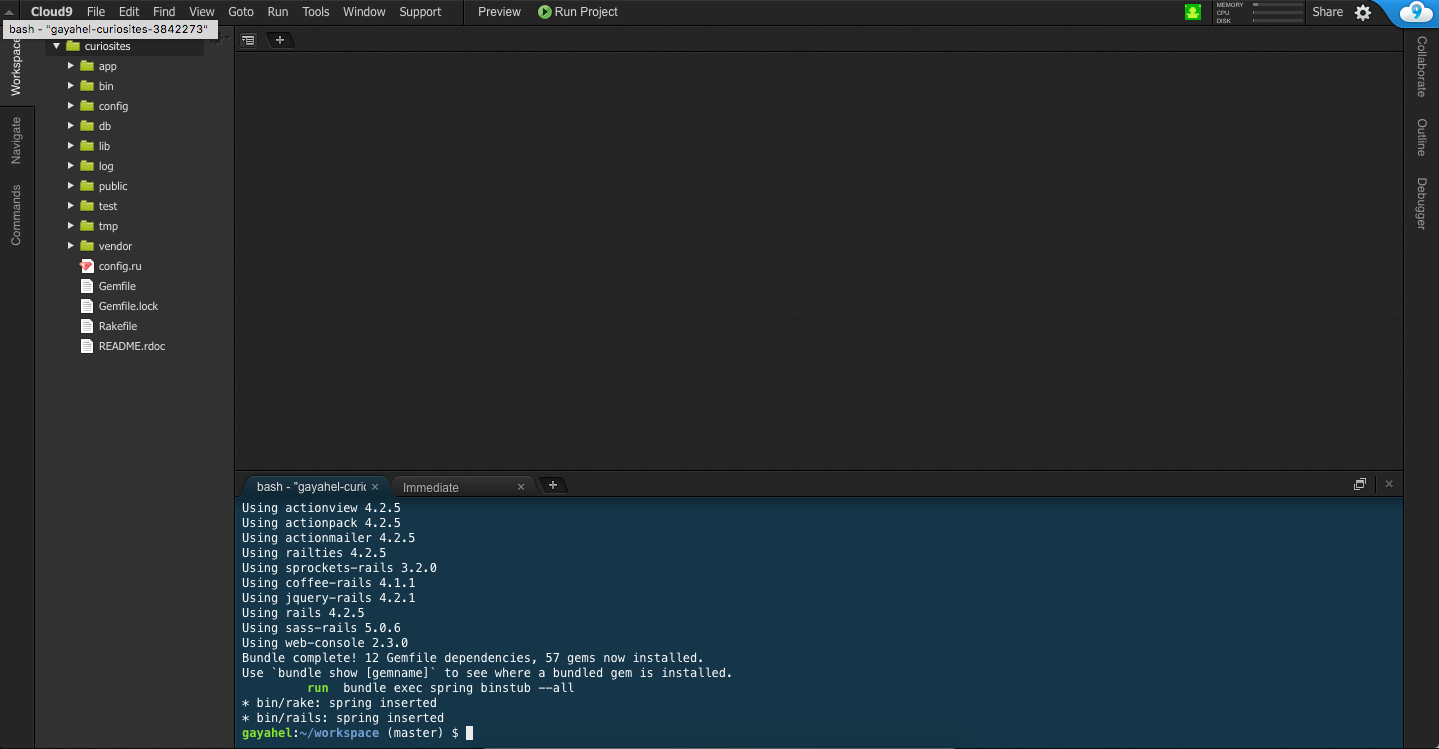Open the Edit menu

pos(129,12)
